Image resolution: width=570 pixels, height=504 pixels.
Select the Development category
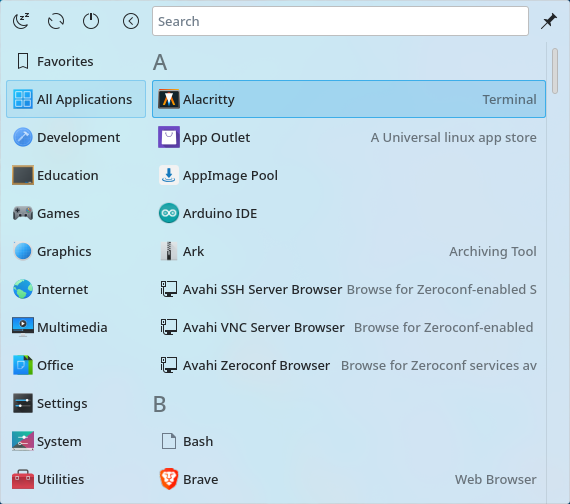tap(76, 137)
